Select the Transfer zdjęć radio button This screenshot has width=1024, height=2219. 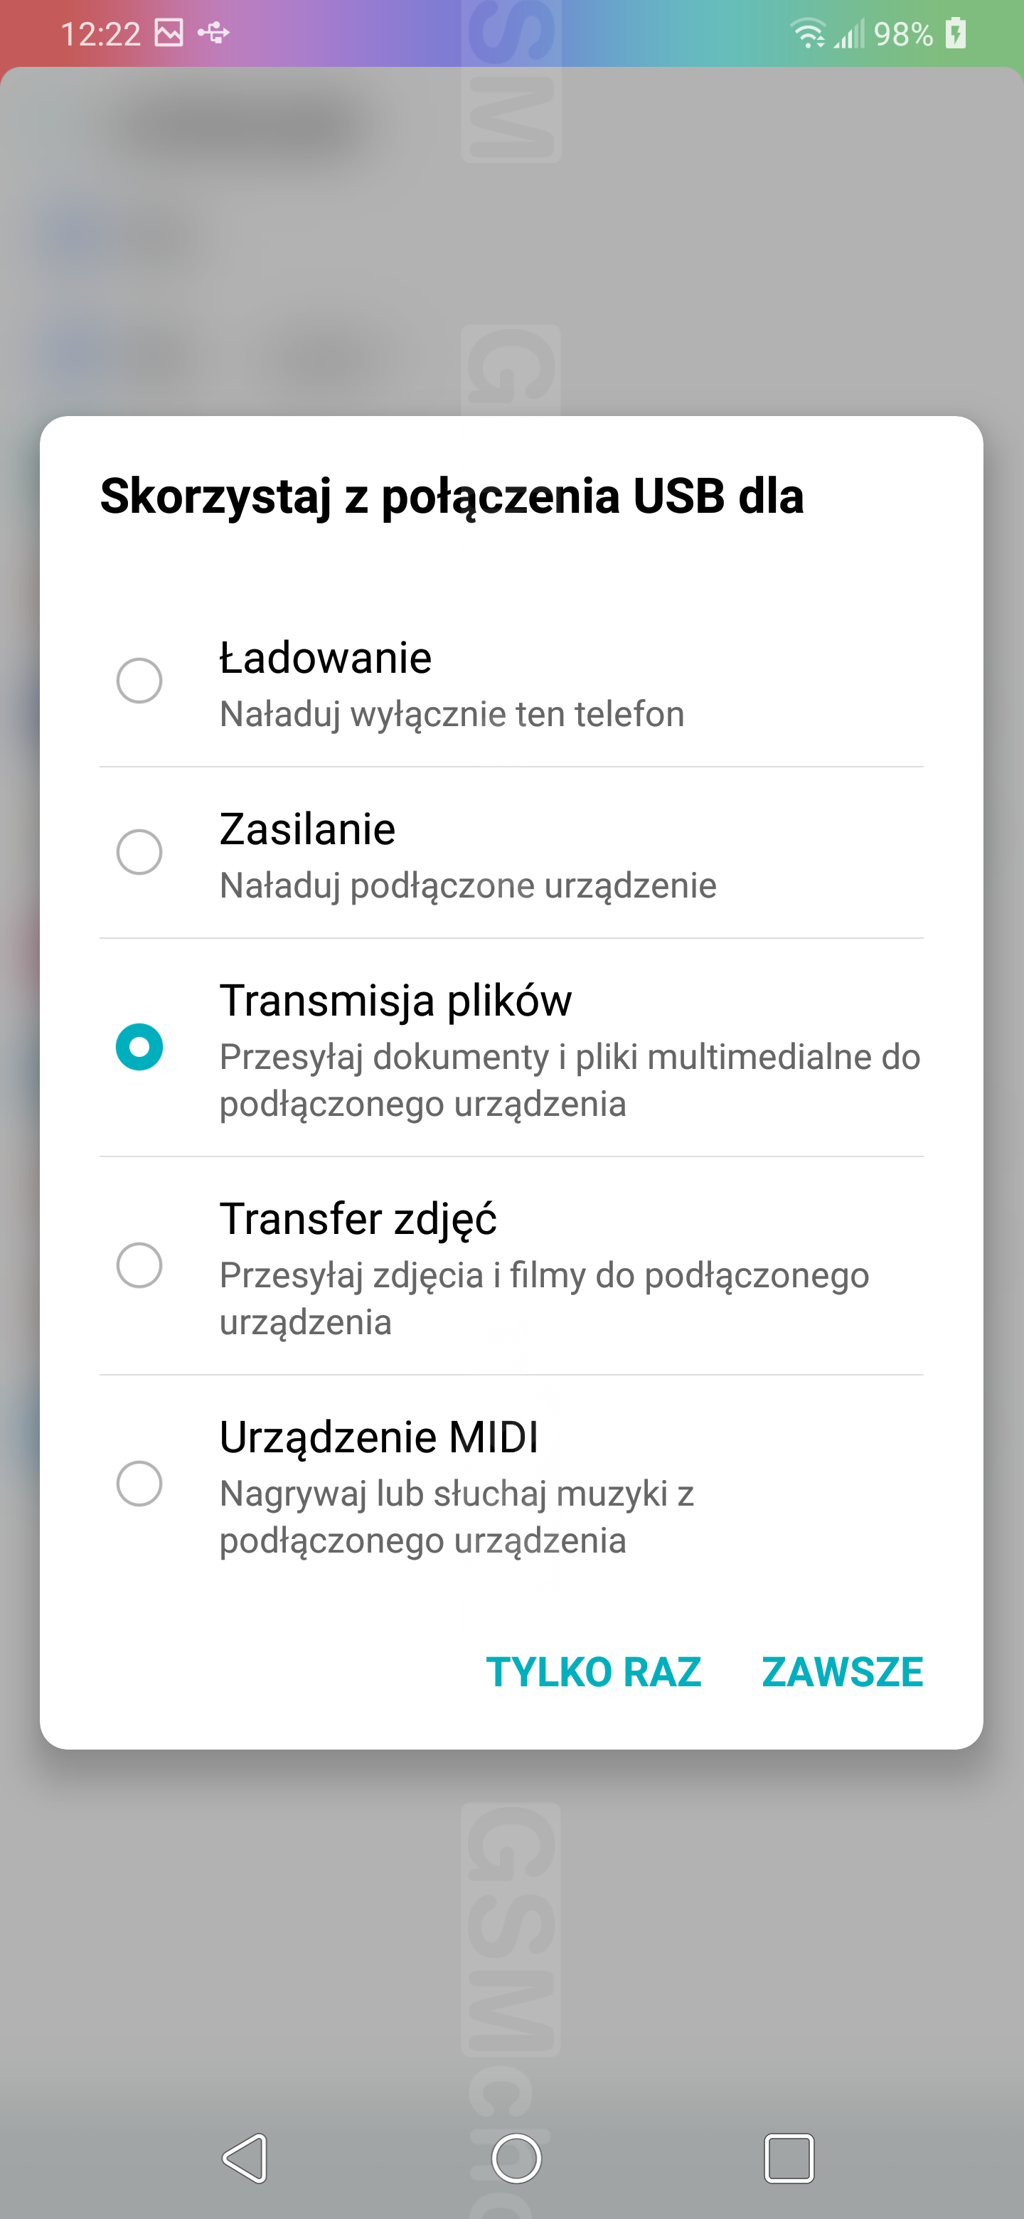(x=140, y=1265)
